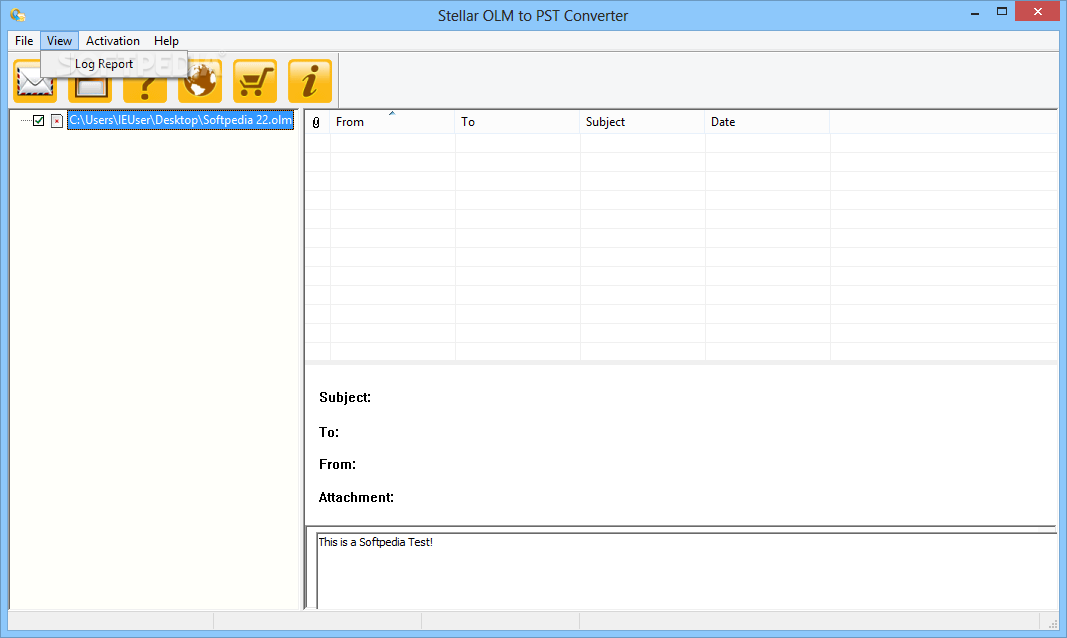
Task: Open the about information icon
Action: coord(310,82)
